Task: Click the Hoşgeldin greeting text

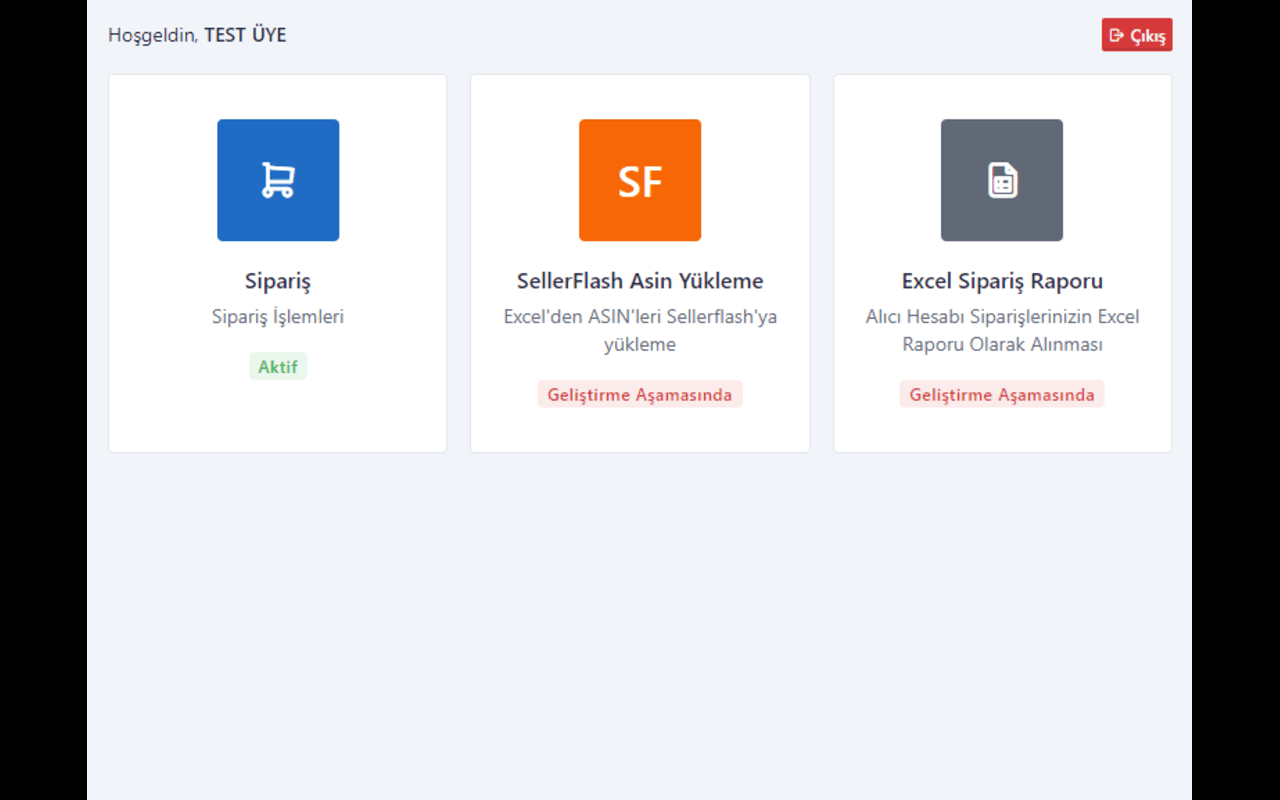Action: [152, 35]
